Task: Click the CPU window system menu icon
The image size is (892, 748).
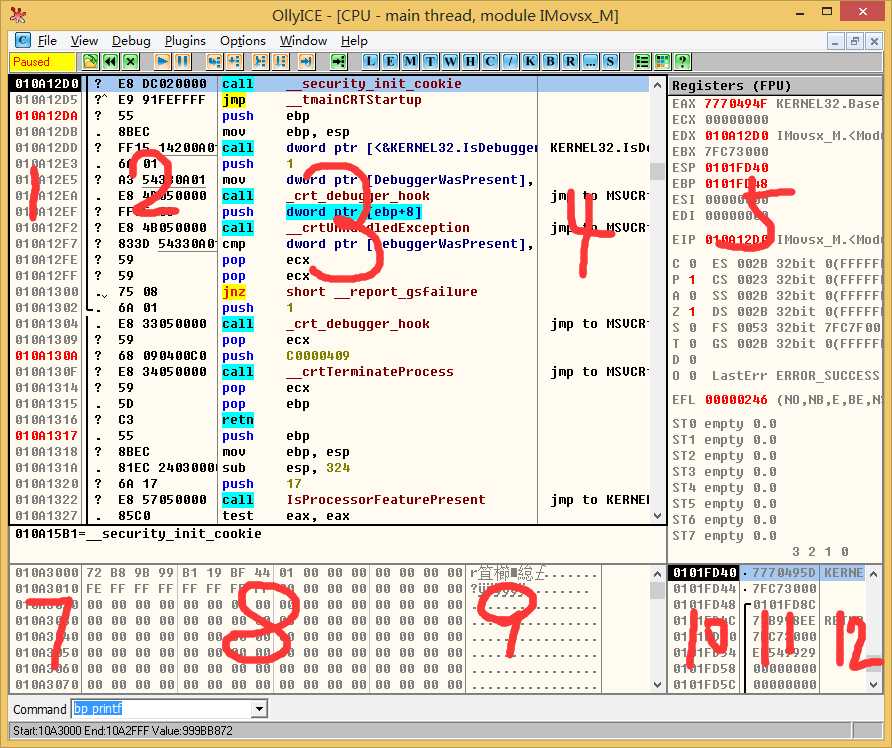Action: 22,40
